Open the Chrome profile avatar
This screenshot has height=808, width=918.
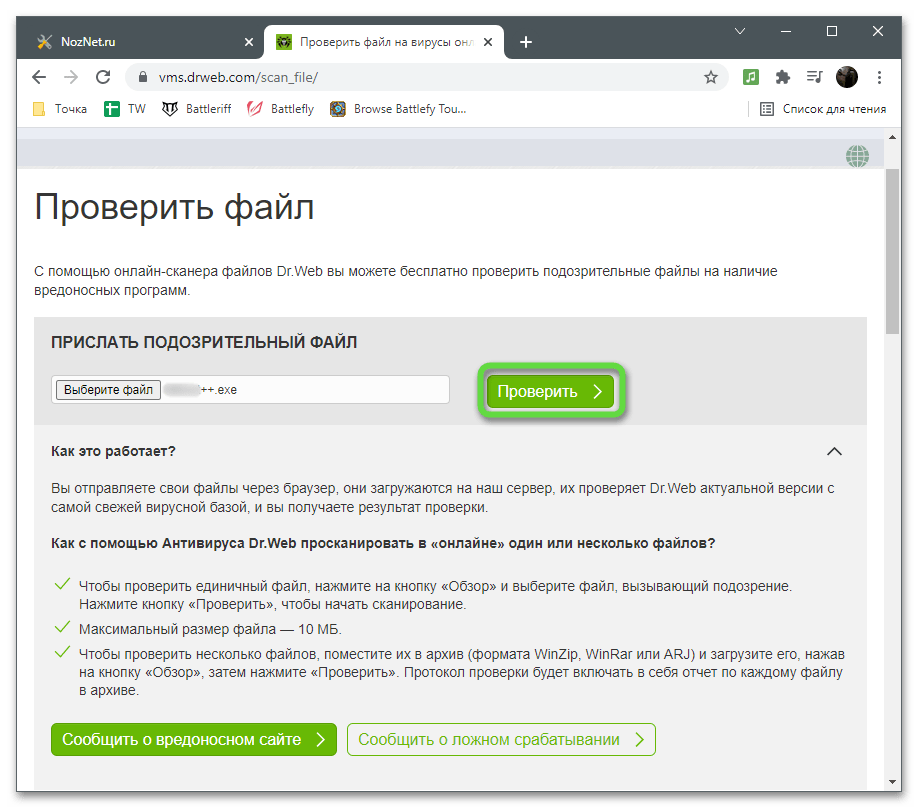click(847, 77)
